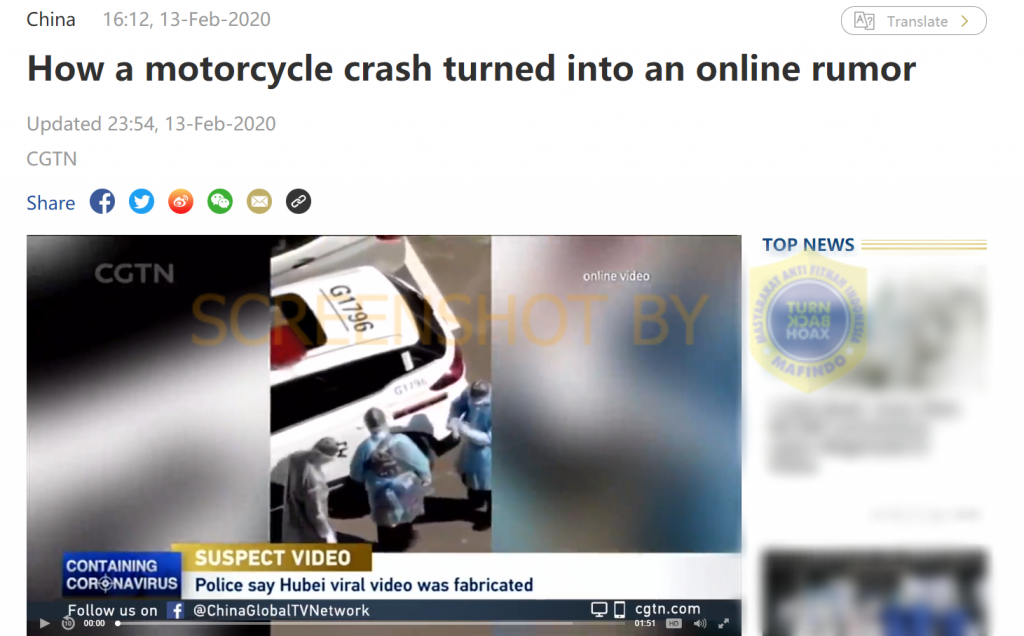Mute the video volume

[700, 624]
